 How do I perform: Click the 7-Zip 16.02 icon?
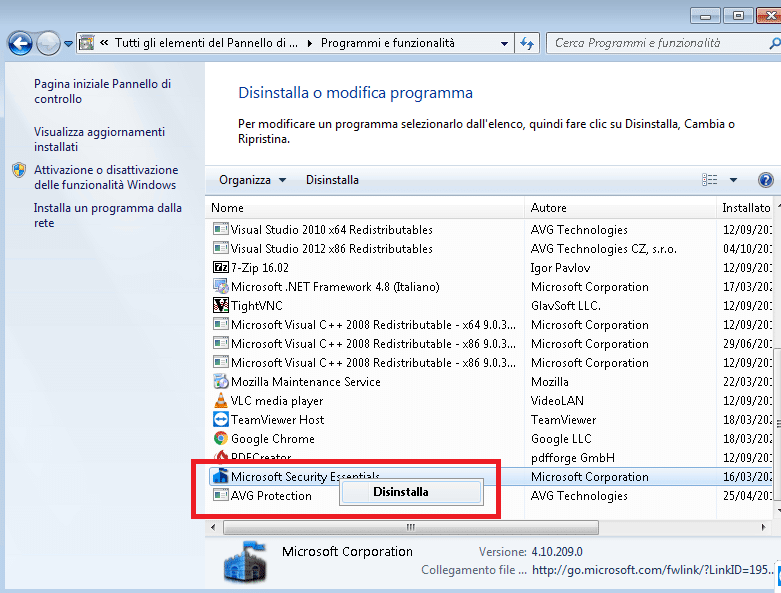click(220, 267)
